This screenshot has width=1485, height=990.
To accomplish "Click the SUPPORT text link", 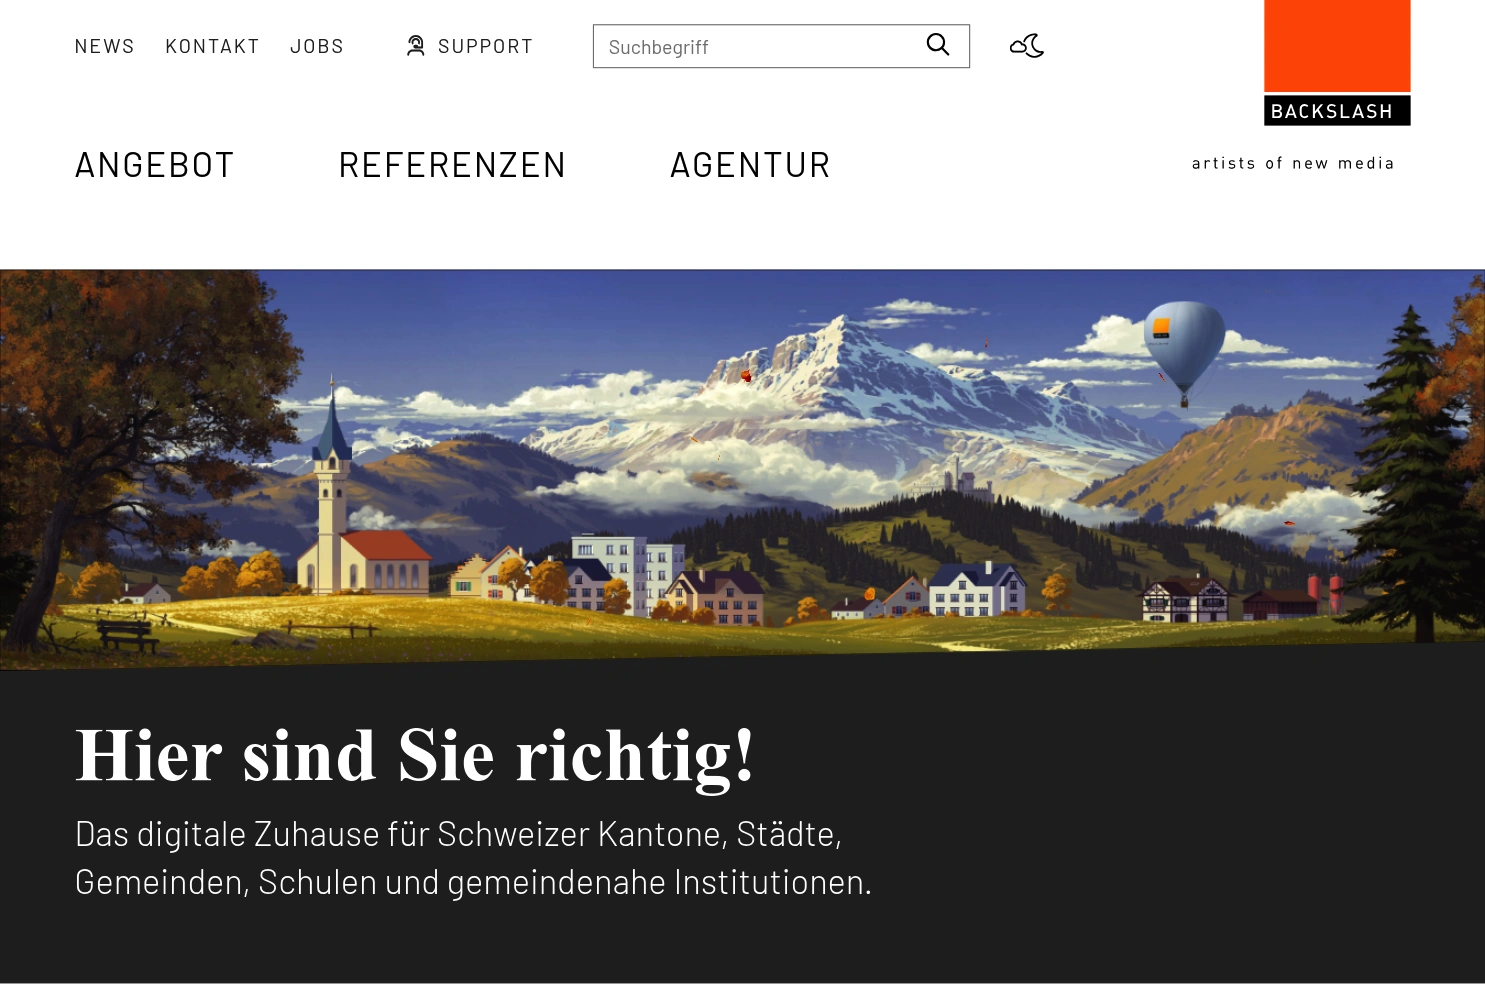I will [x=485, y=46].
